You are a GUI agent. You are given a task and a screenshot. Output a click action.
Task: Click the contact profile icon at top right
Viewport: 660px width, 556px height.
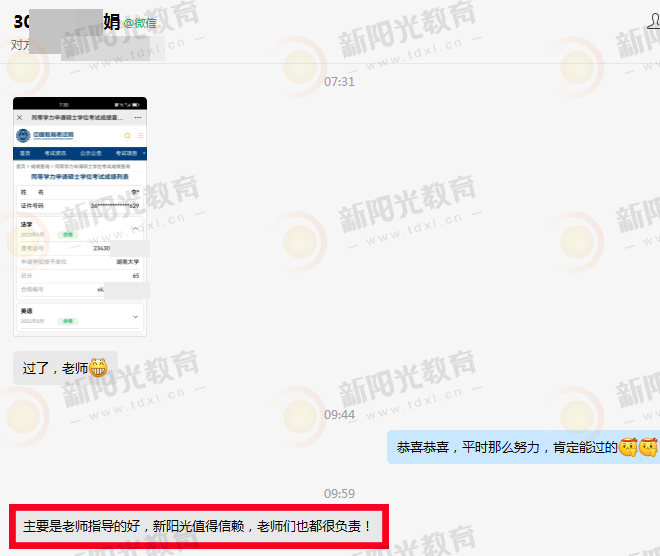click(654, 21)
